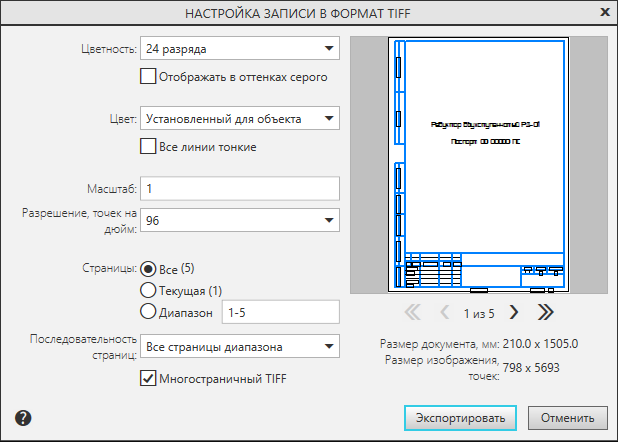Click the 'Отменить' button

(x=568, y=417)
